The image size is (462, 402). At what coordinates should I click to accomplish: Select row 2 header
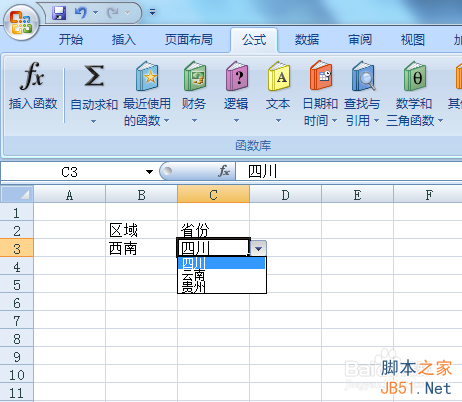pyautogui.click(x=17, y=230)
